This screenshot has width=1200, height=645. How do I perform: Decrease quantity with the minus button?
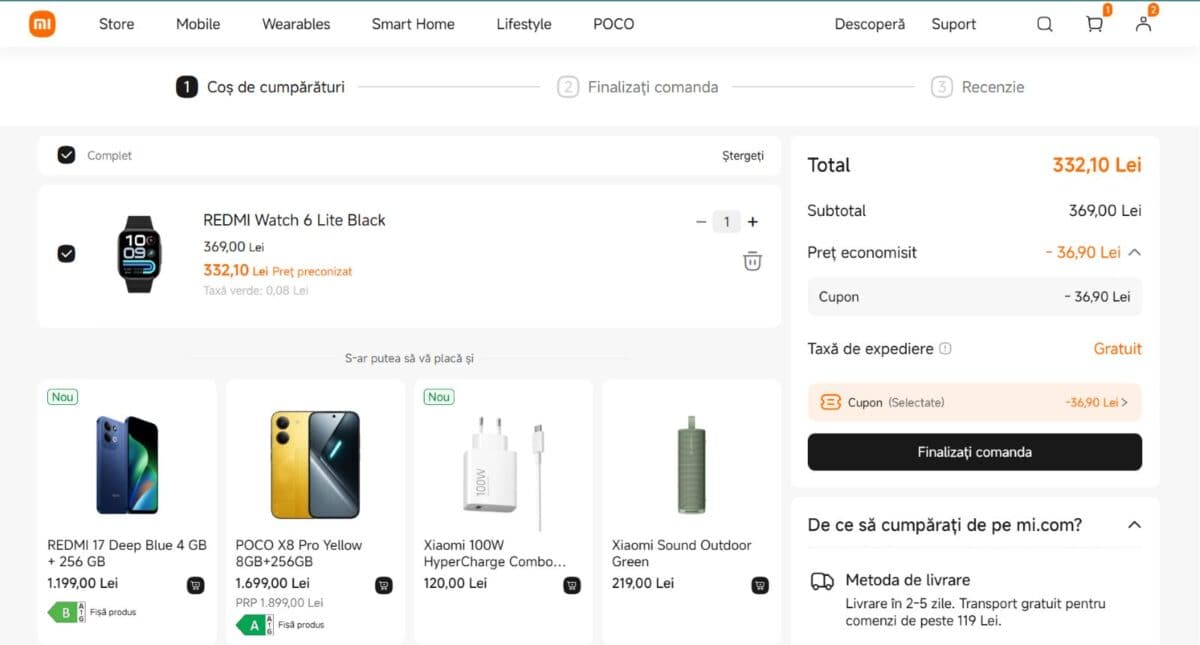tap(701, 222)
